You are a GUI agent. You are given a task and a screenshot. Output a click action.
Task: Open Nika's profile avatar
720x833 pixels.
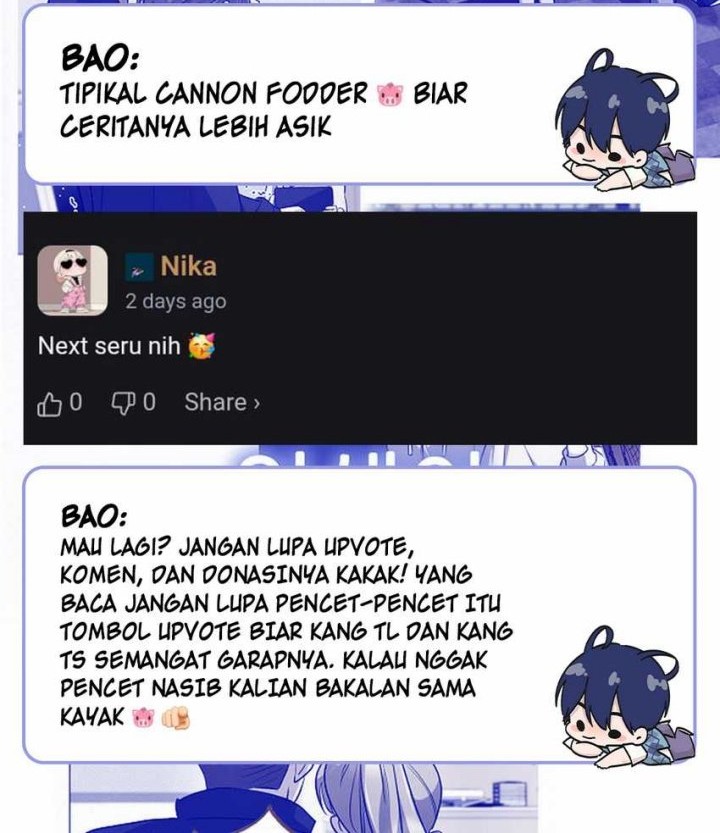coord(72,280)
